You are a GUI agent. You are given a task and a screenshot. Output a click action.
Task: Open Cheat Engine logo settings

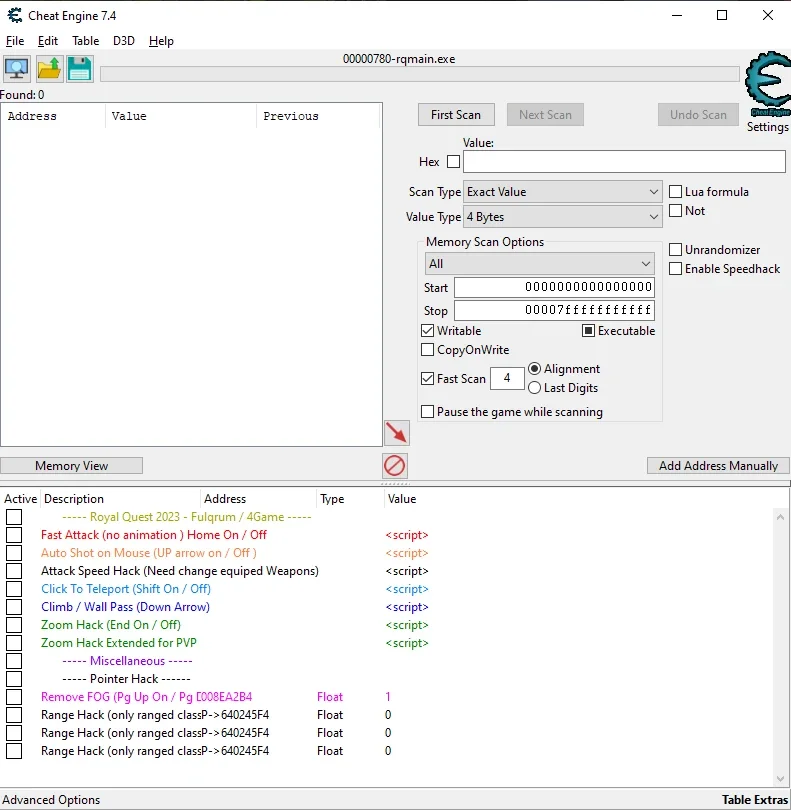coord(768,85)
